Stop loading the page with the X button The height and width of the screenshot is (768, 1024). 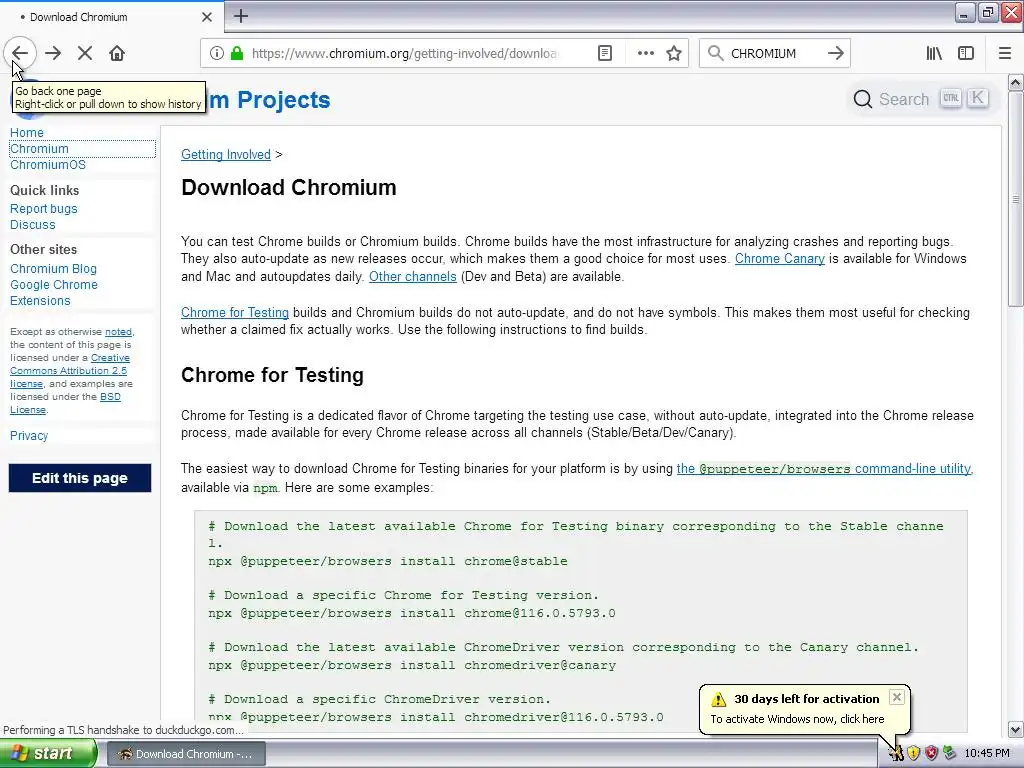(x=85, y=53)
